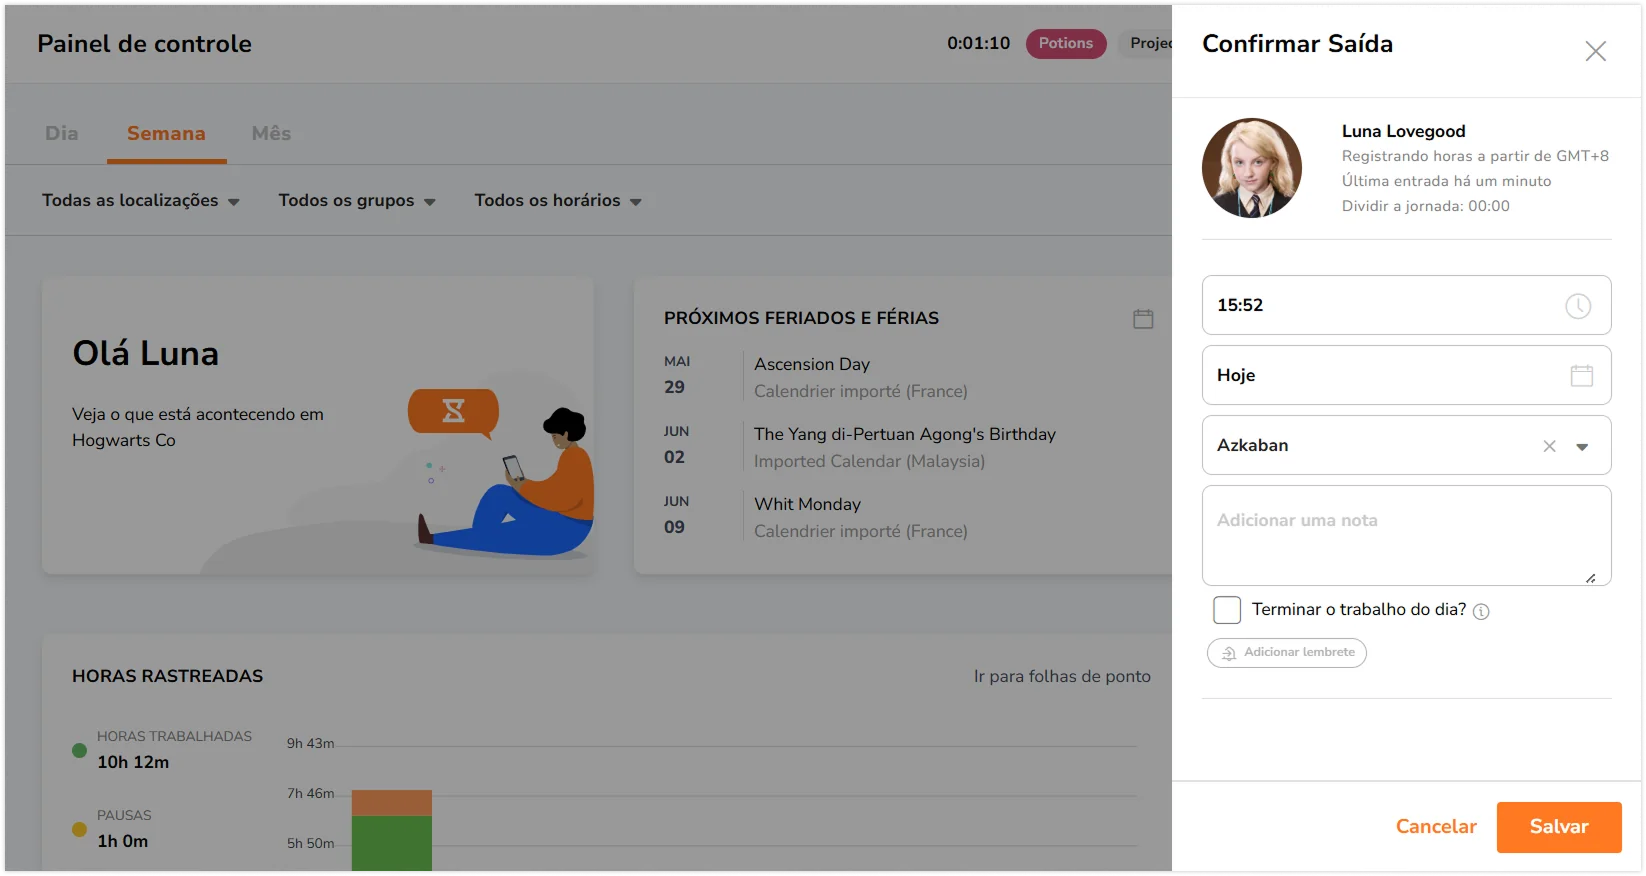The image size is (1646, 876).
Task: Click the yellow Pausas legend dot
Action: [x=79, y=829]
